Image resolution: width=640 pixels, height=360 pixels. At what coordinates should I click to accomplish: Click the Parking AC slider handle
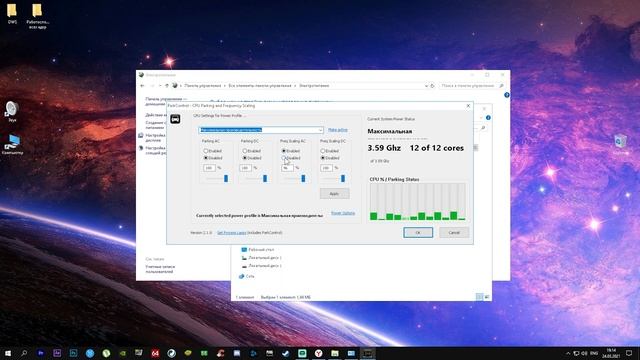pos(226,178)
